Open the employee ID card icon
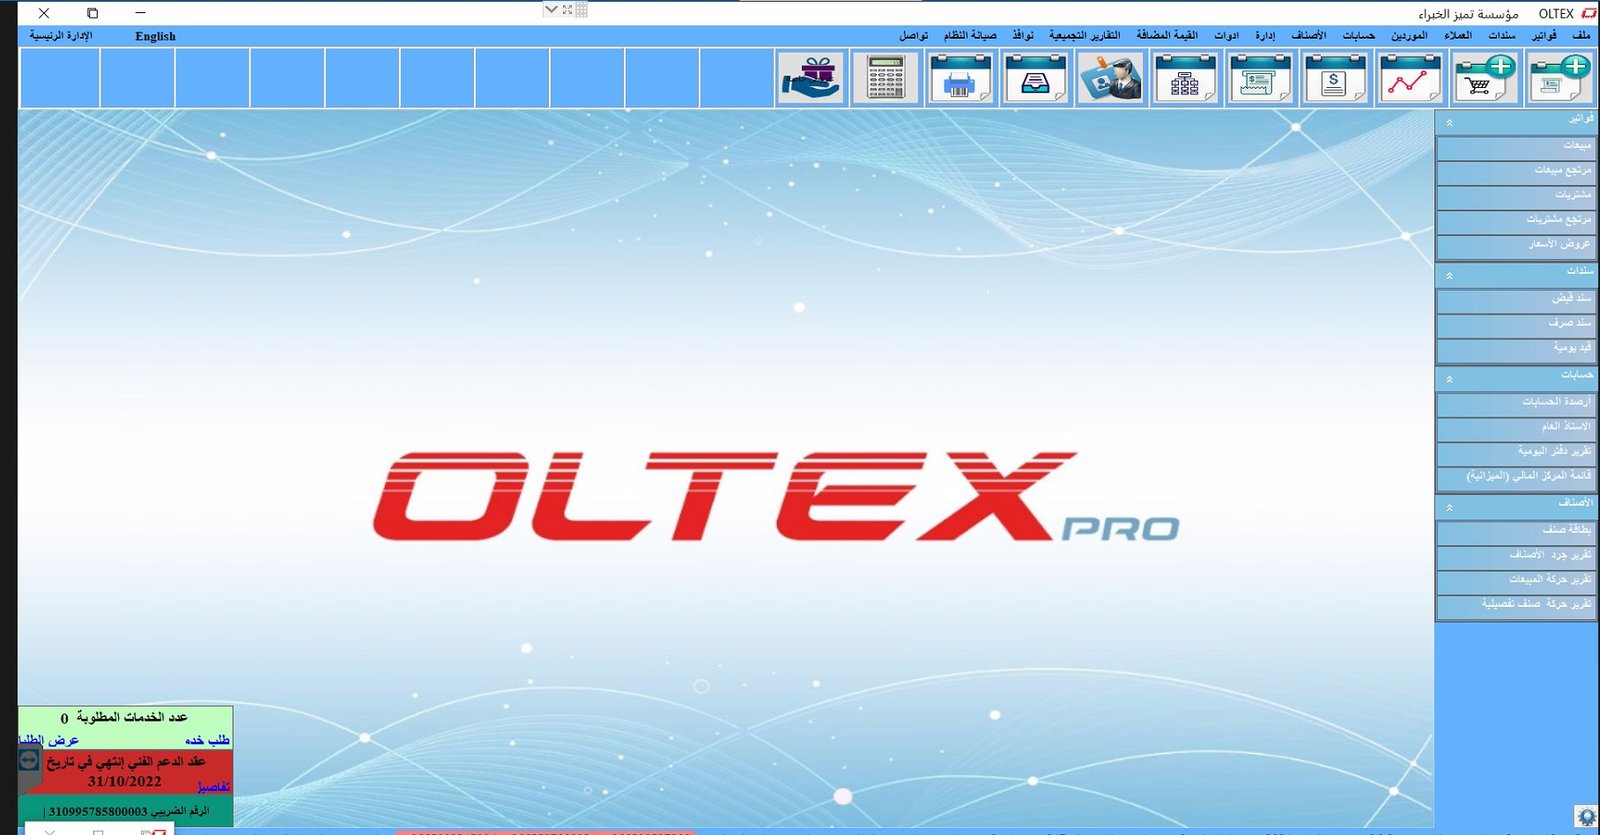Screen dimensions: 1600x835 [x=1110, y=78]
